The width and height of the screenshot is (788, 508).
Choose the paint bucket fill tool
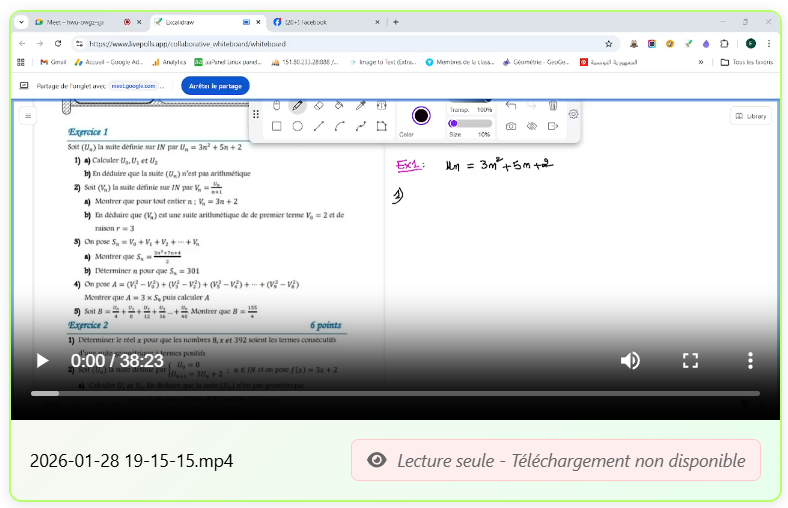point(339,105)
